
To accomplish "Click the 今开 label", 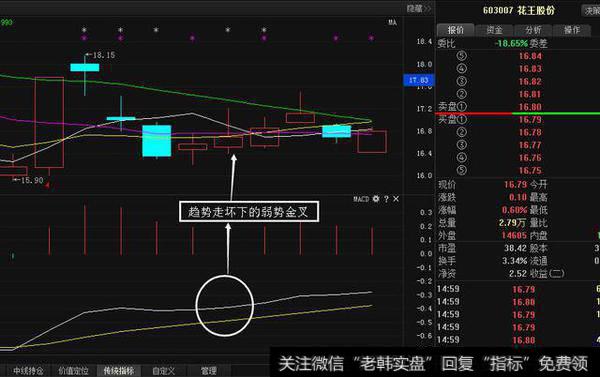I will click(539, 184).
